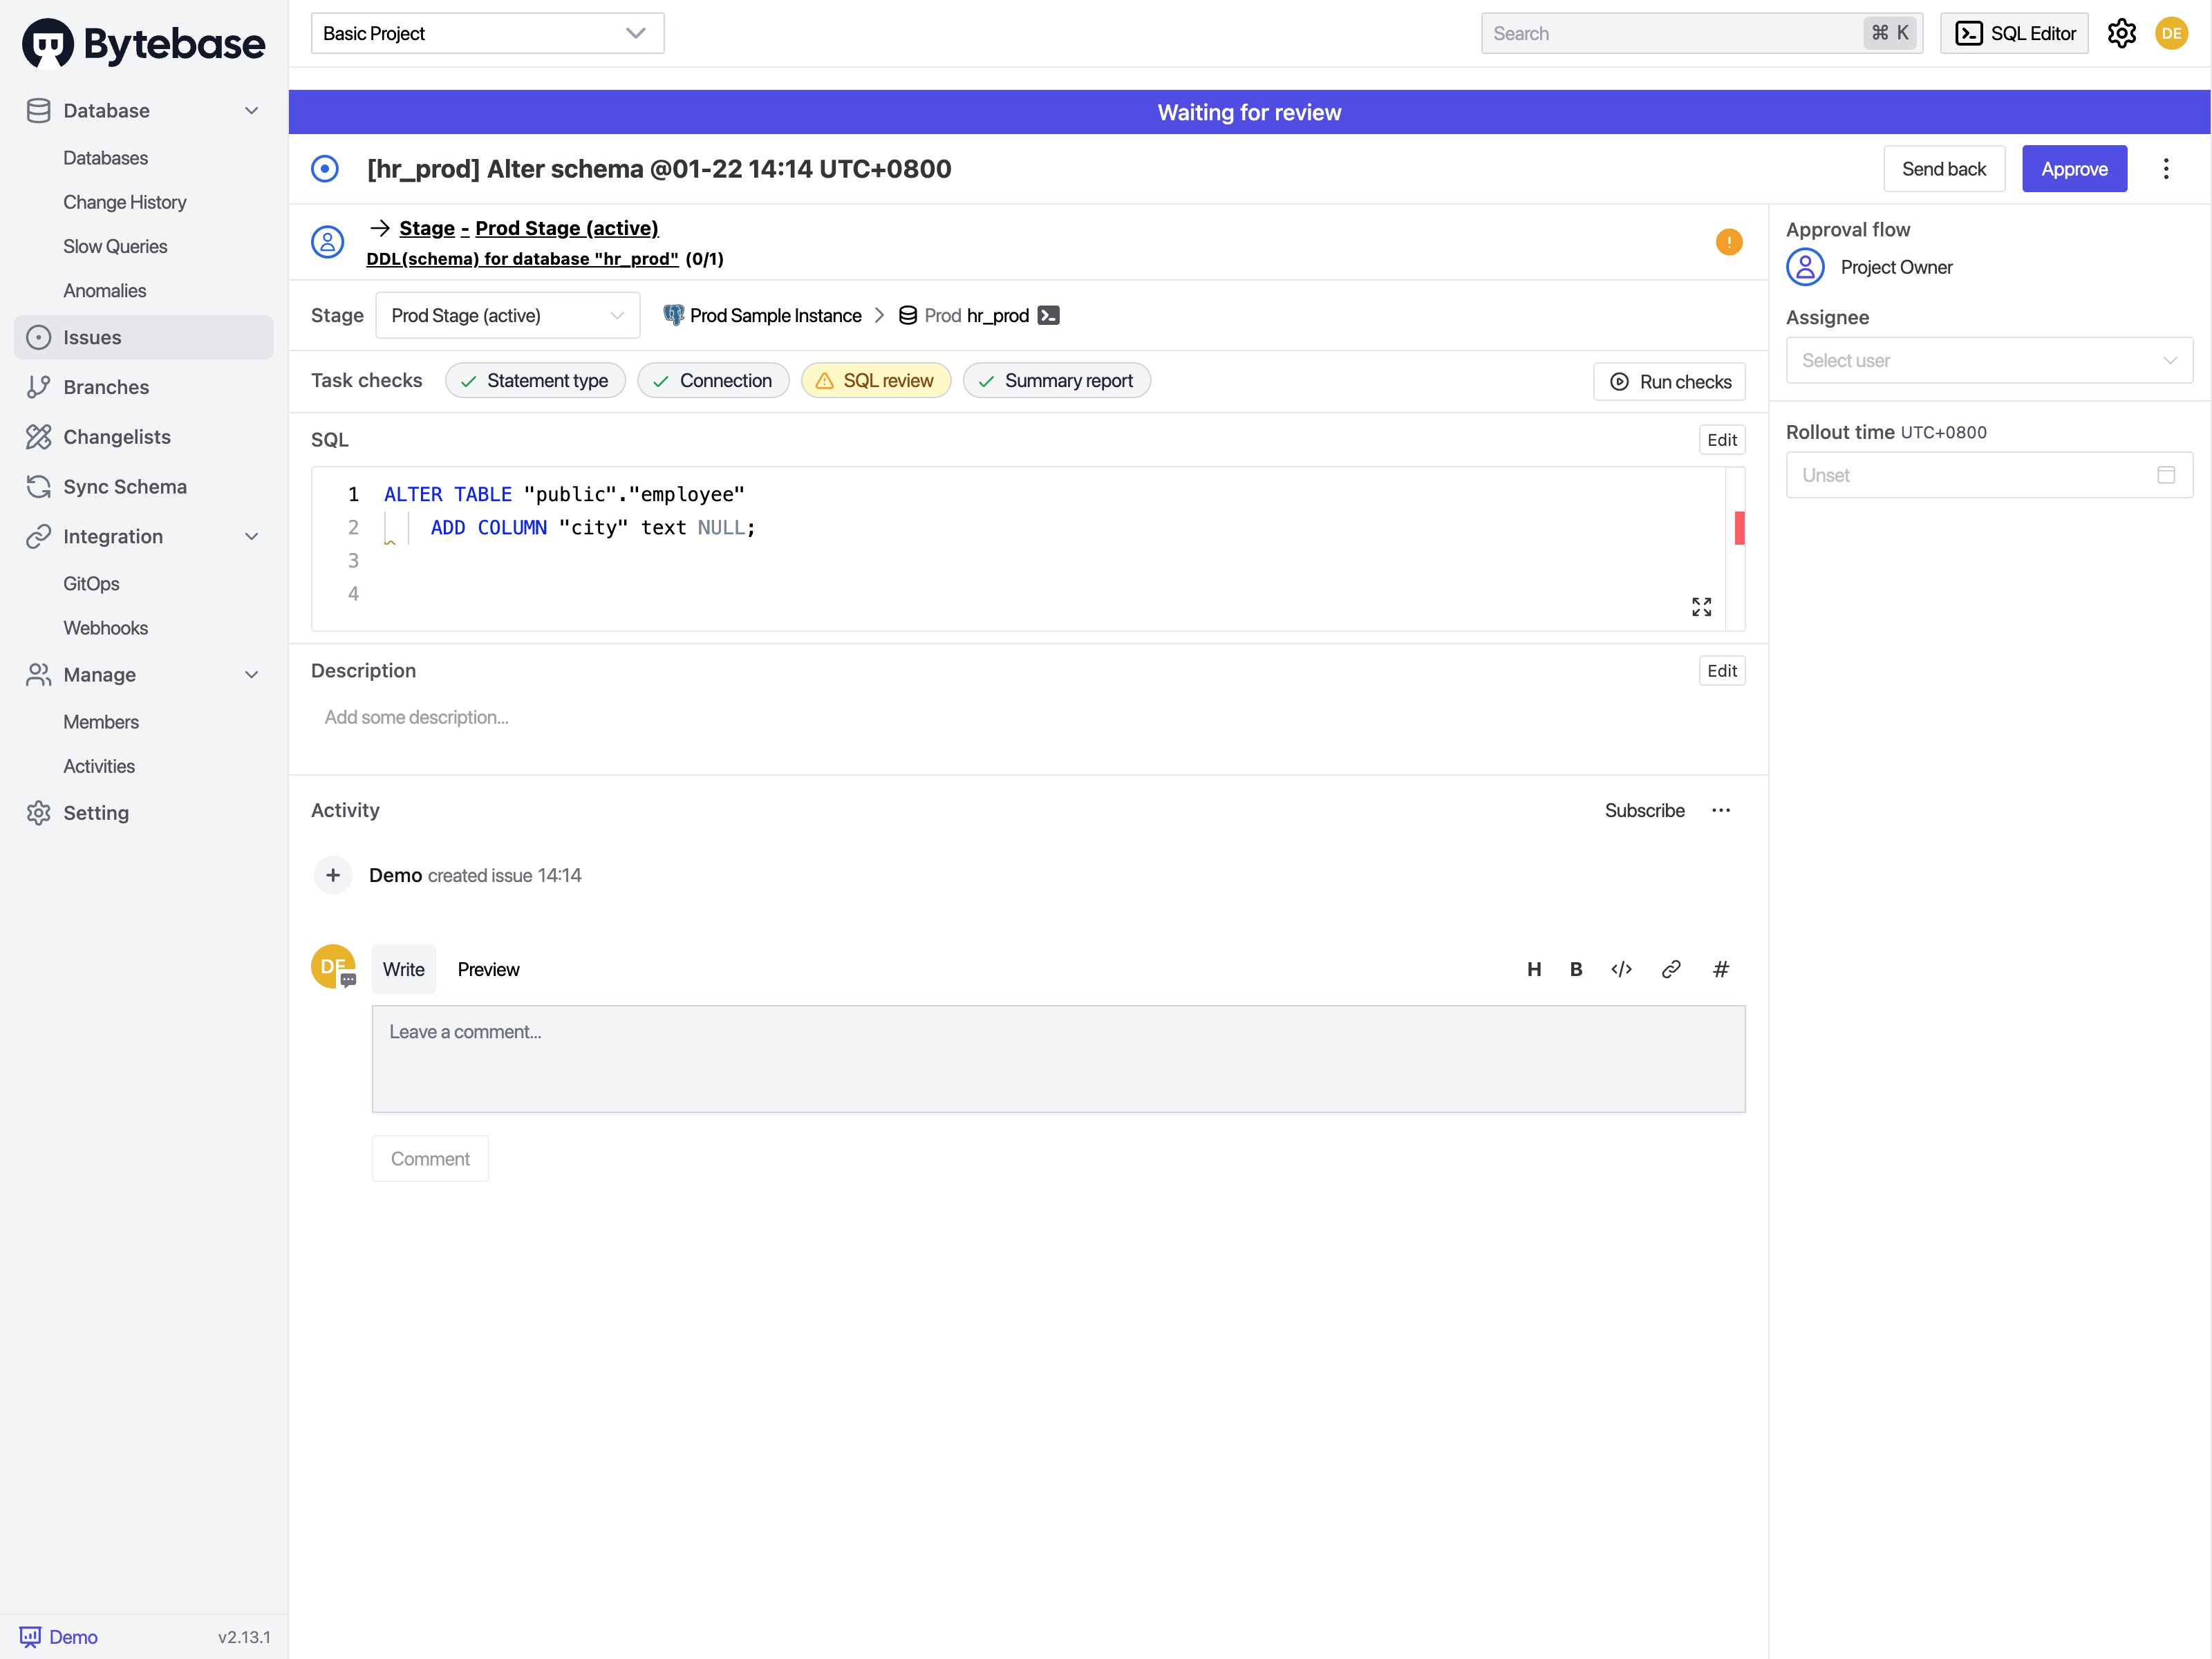The image size is (2212, 1659).
Task: Open Change History in sidebar
Action: (125, 202)
